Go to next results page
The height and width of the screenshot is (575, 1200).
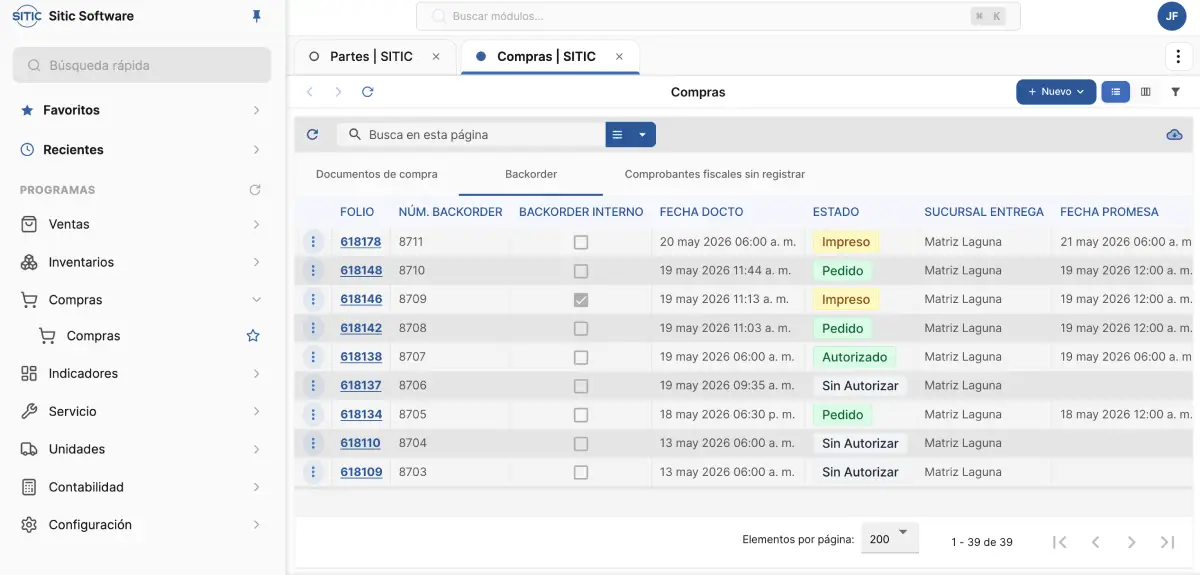point(1131,542)
